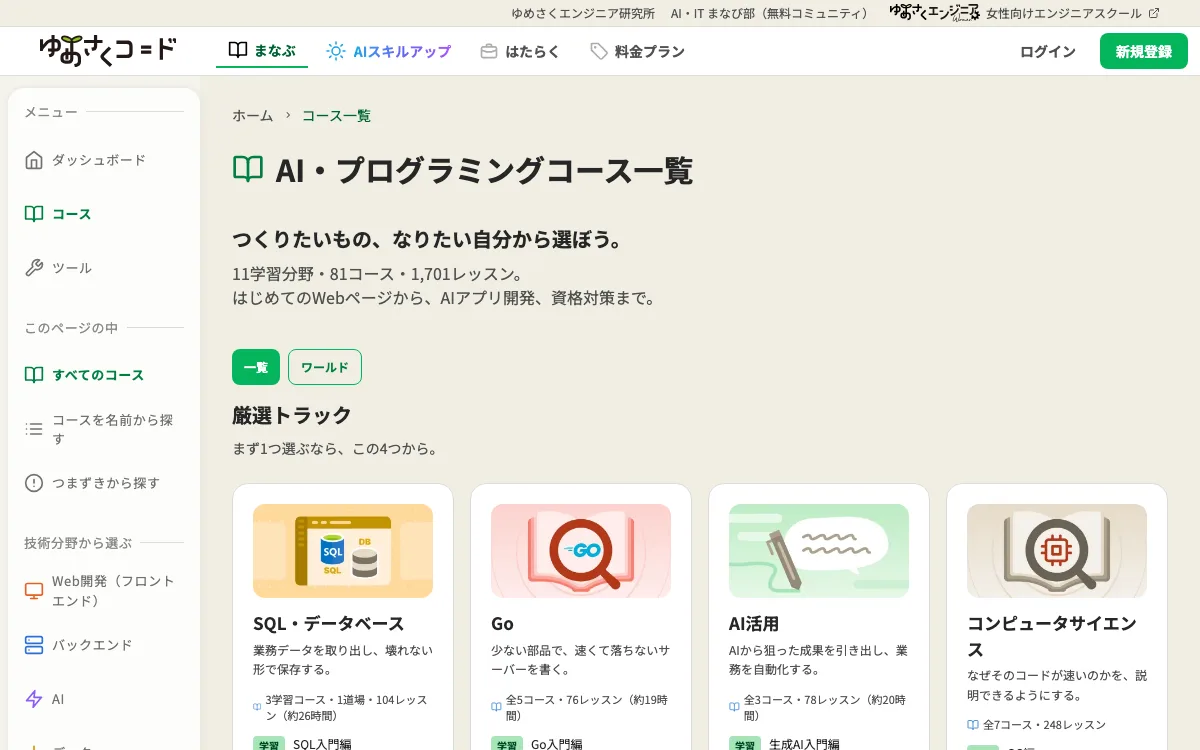
Task: Click the 厳選トラック section heading
Action: click(292, 414)
